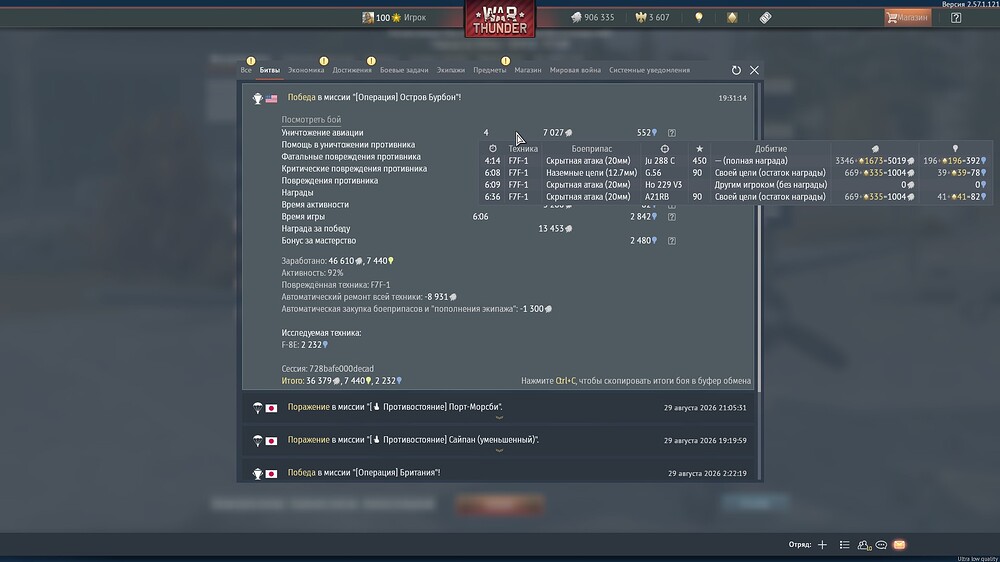Click the light bulb free experience icon
The image size is (1000, 562).
click(x=699, y=17)
